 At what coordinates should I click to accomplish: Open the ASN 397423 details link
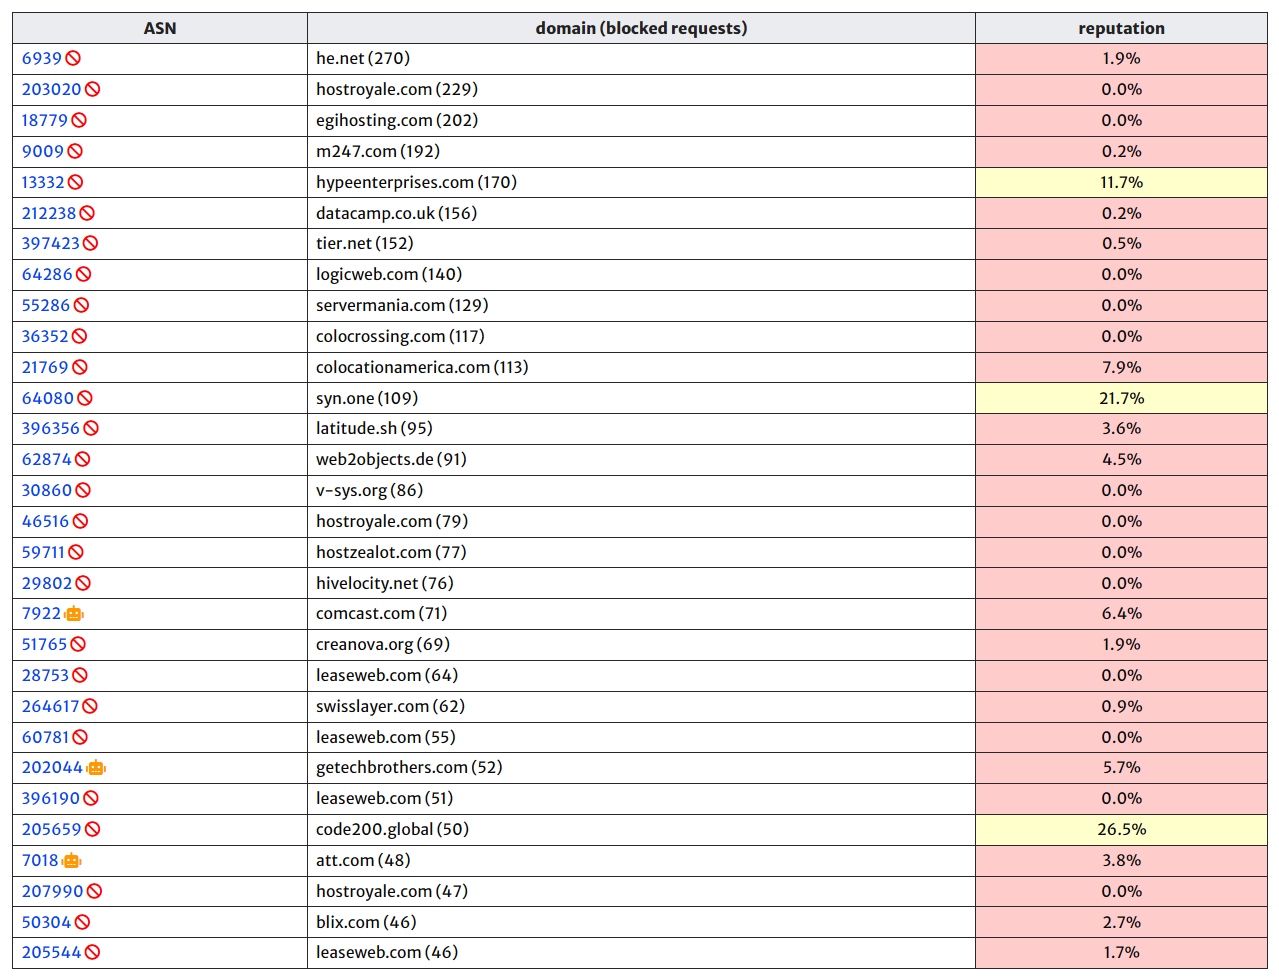50,244
